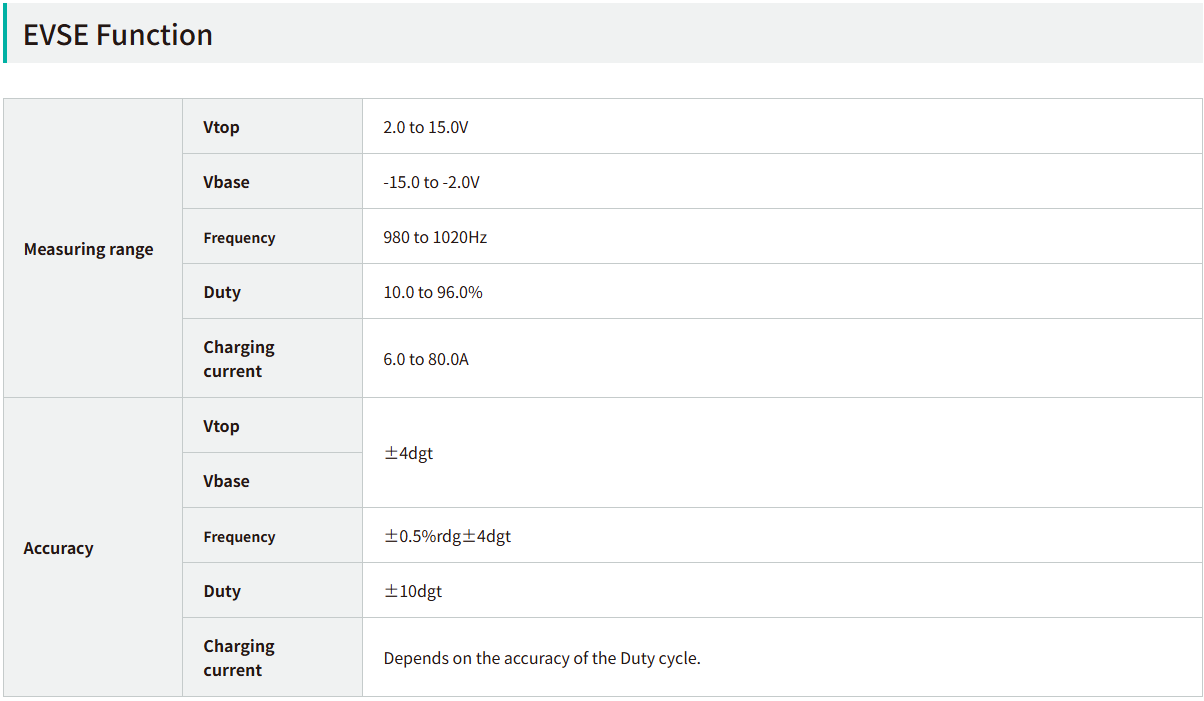
Task: Select the 2.0 to 15.0V value
Action: click(426, 128)
